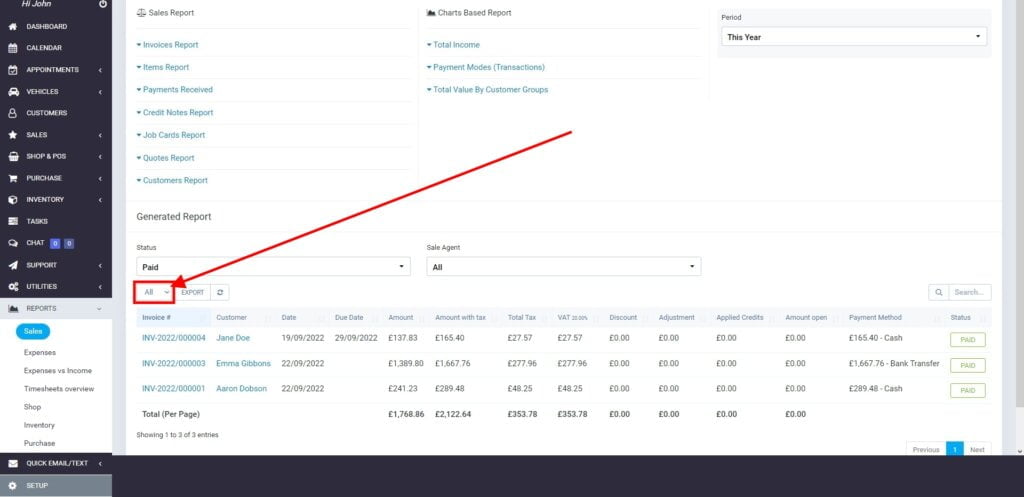Expand the Quick Email/Text menu chevron

coord(100,464)
